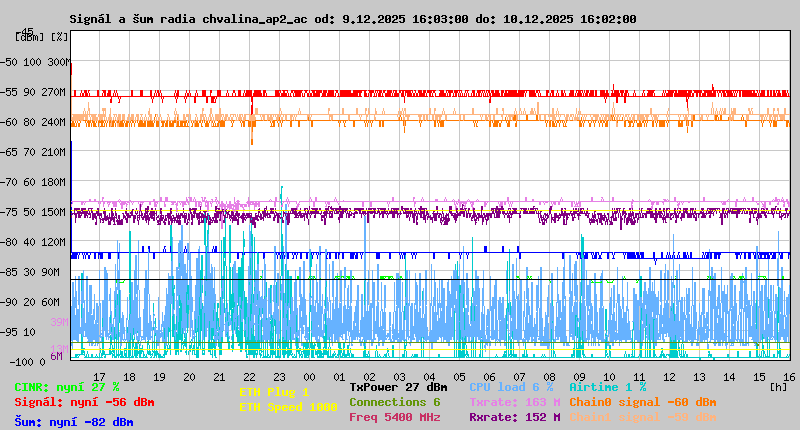Screen dimensions: 800x430
Task: Select the Airtime 1 % legend entry
Action: pyautogui.click(x=607, y=386)
